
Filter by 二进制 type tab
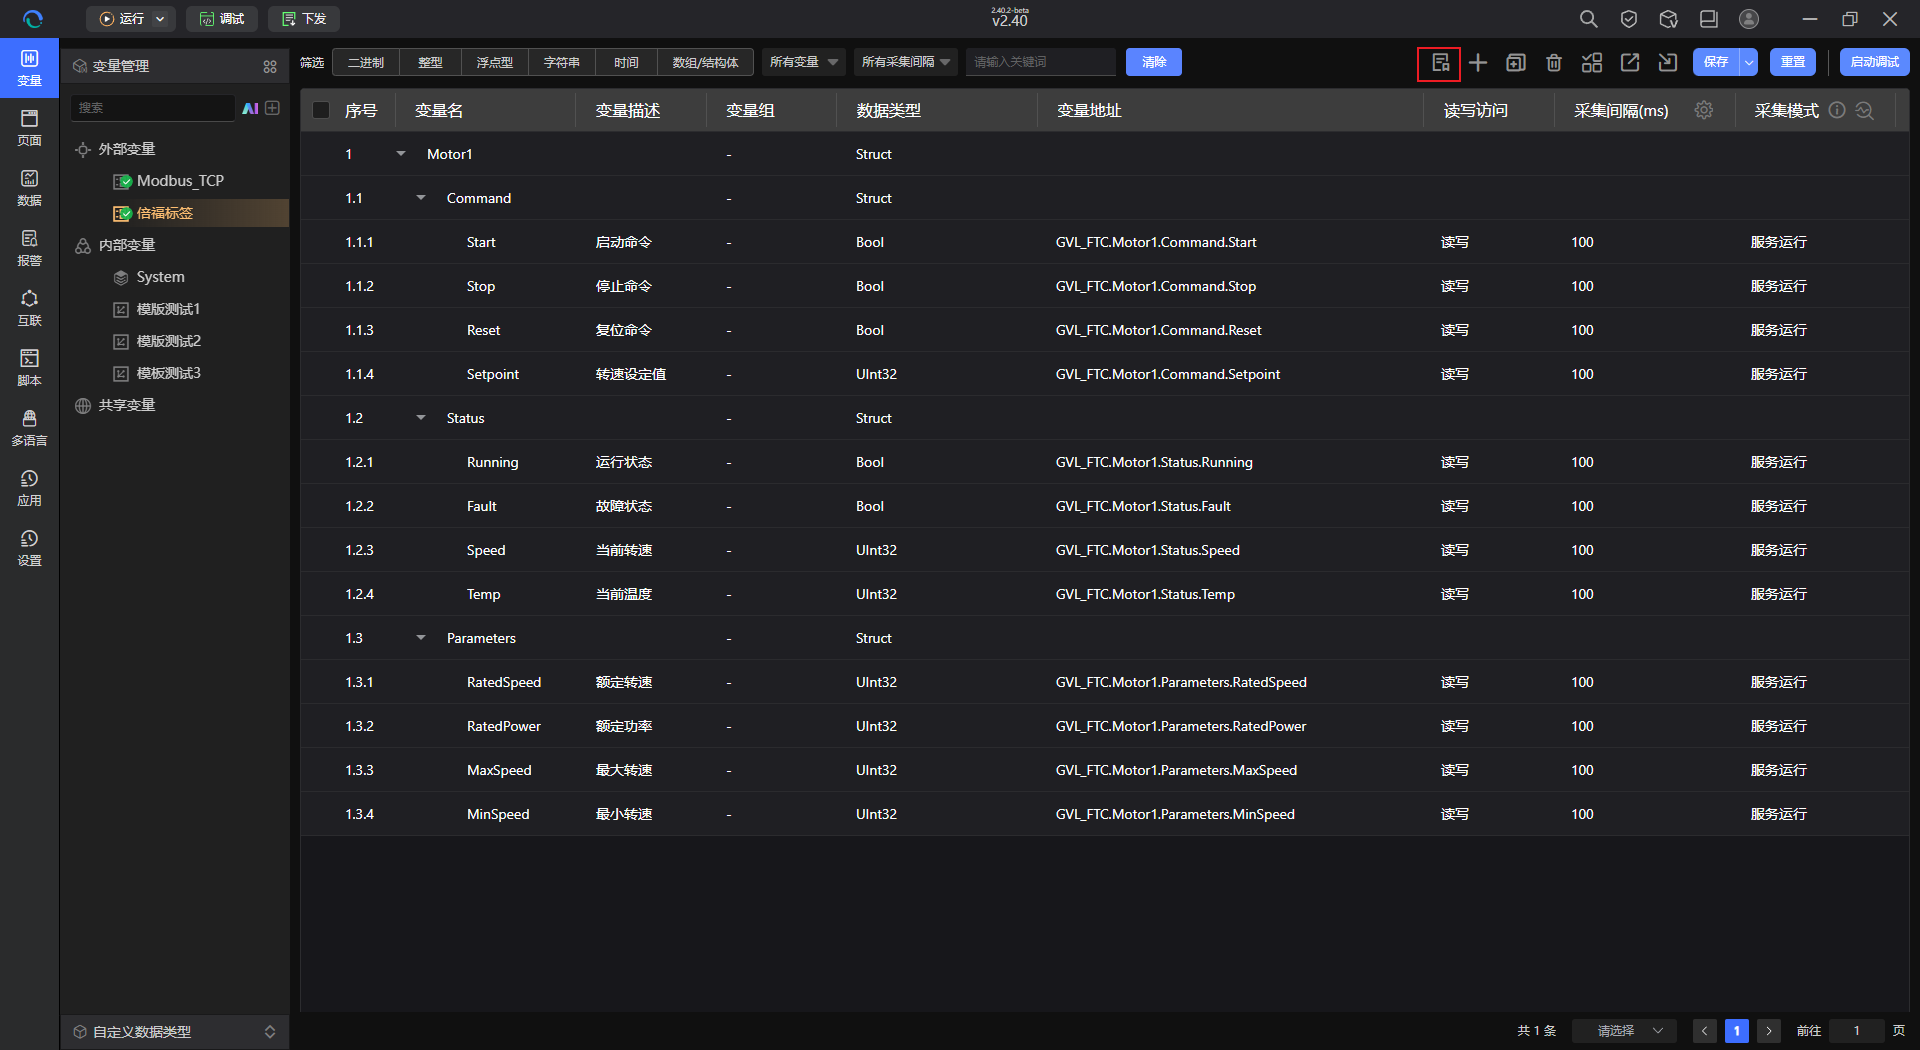click(x=366, y=62)
